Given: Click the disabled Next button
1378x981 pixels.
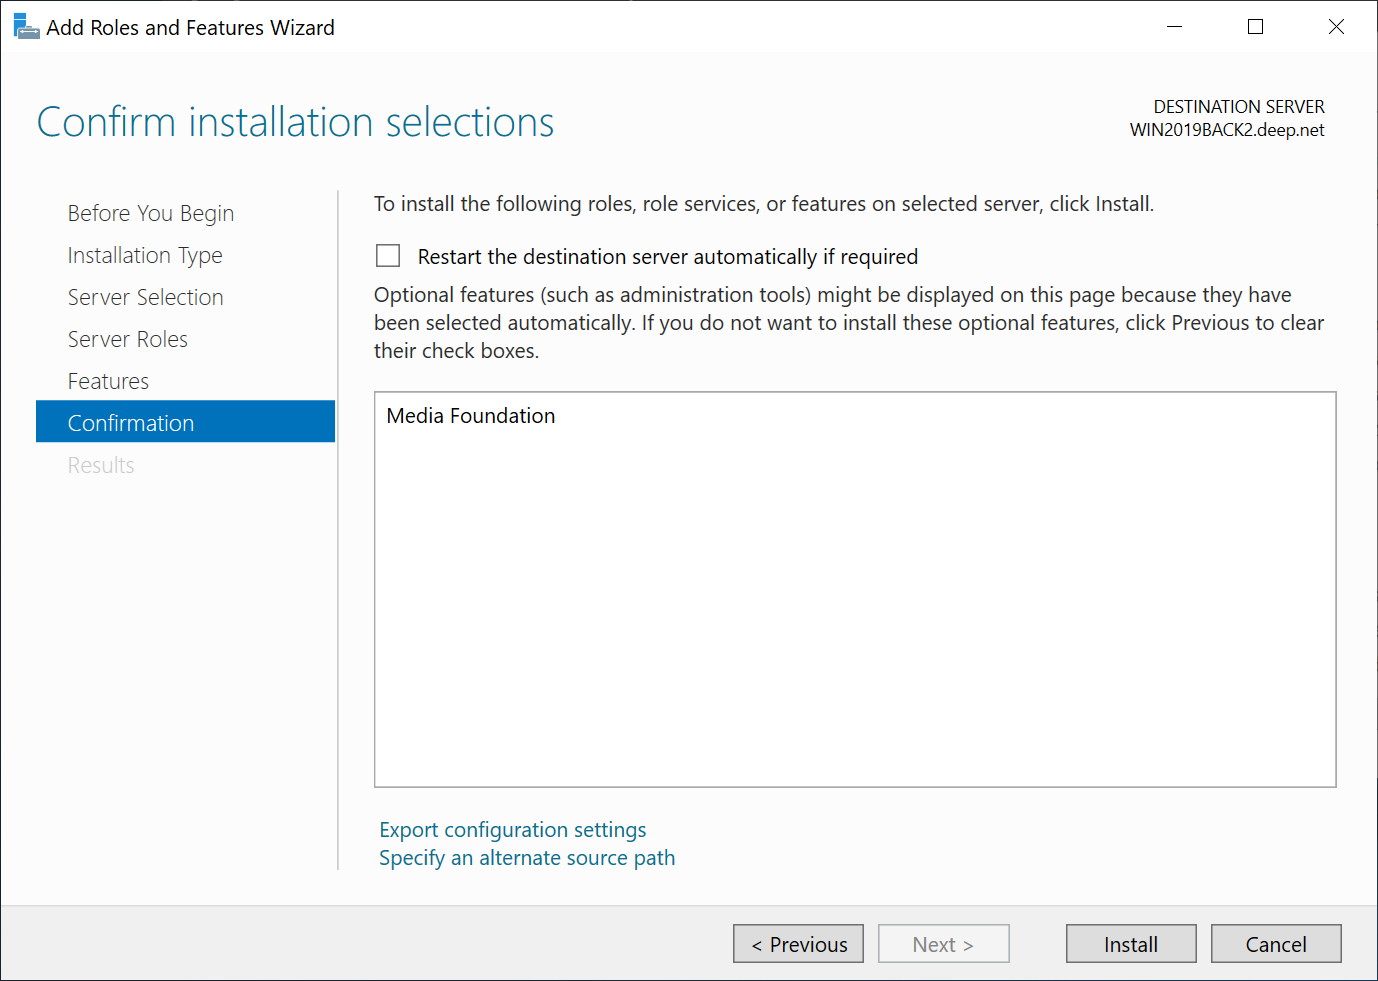Looking at the screenshot, I should (x=943, y=944).
